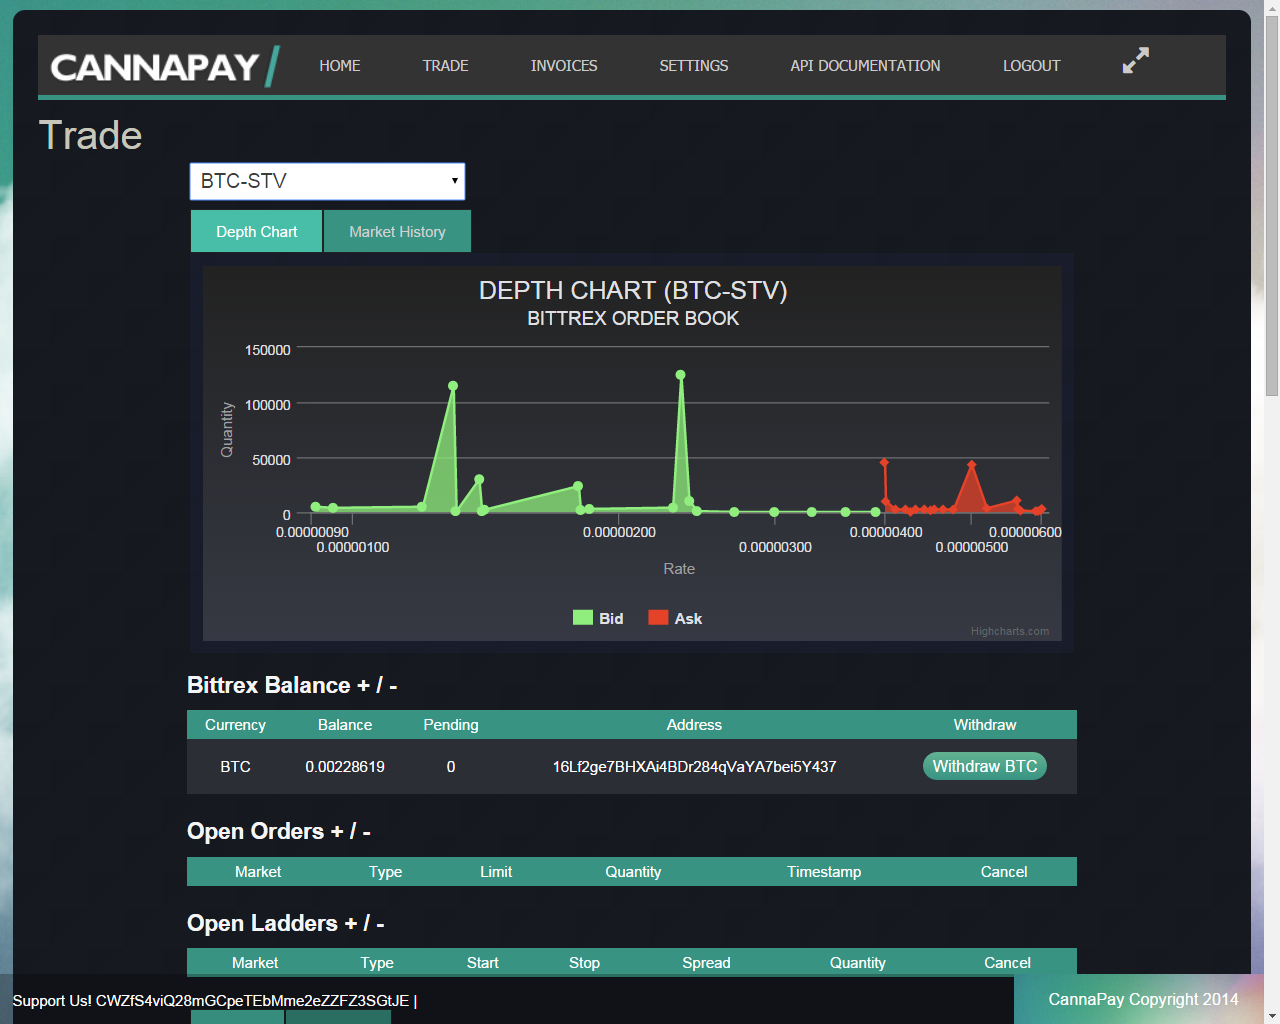
Task: Click the CannaPay logo
Action: click(x=164, y=67)
